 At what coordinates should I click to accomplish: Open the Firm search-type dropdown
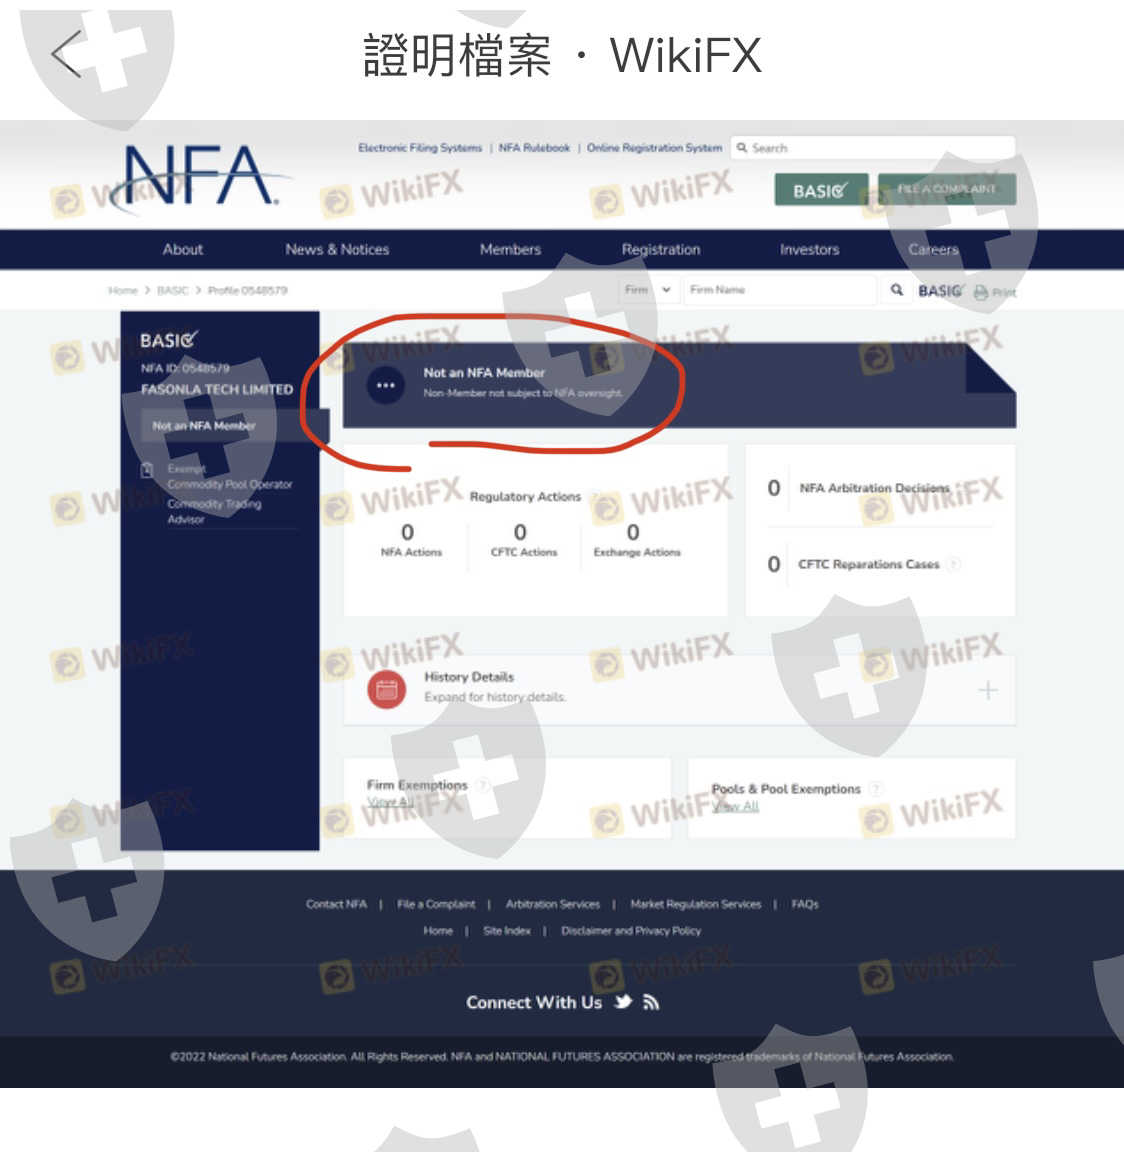tap(647, 290)
